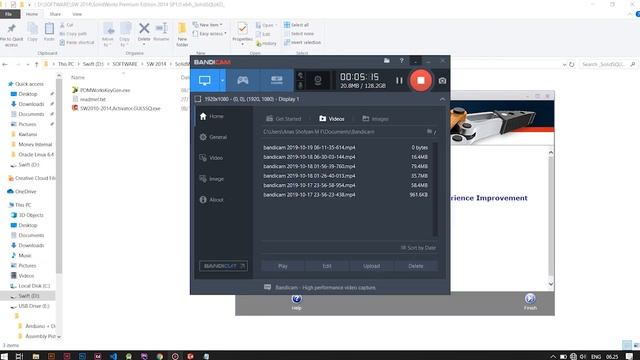Switch to Bandicam game recording mode

(x=242, y=80)
